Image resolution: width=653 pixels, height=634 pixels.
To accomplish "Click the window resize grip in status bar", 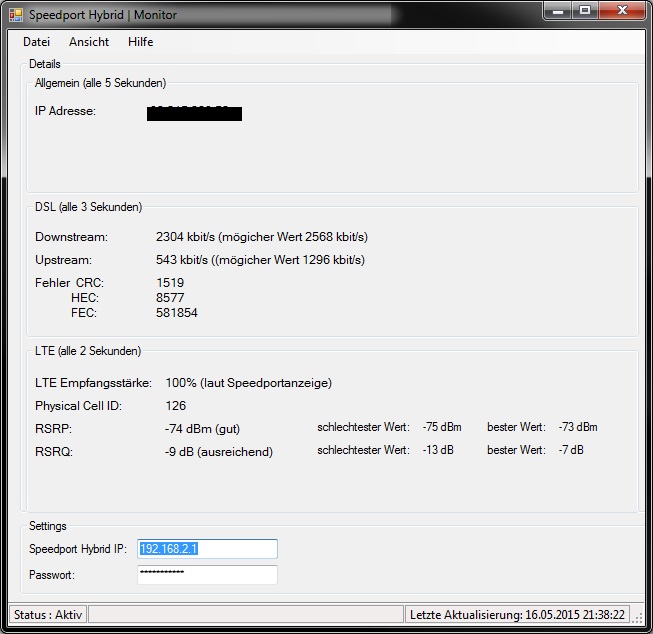I will [637, 618].
